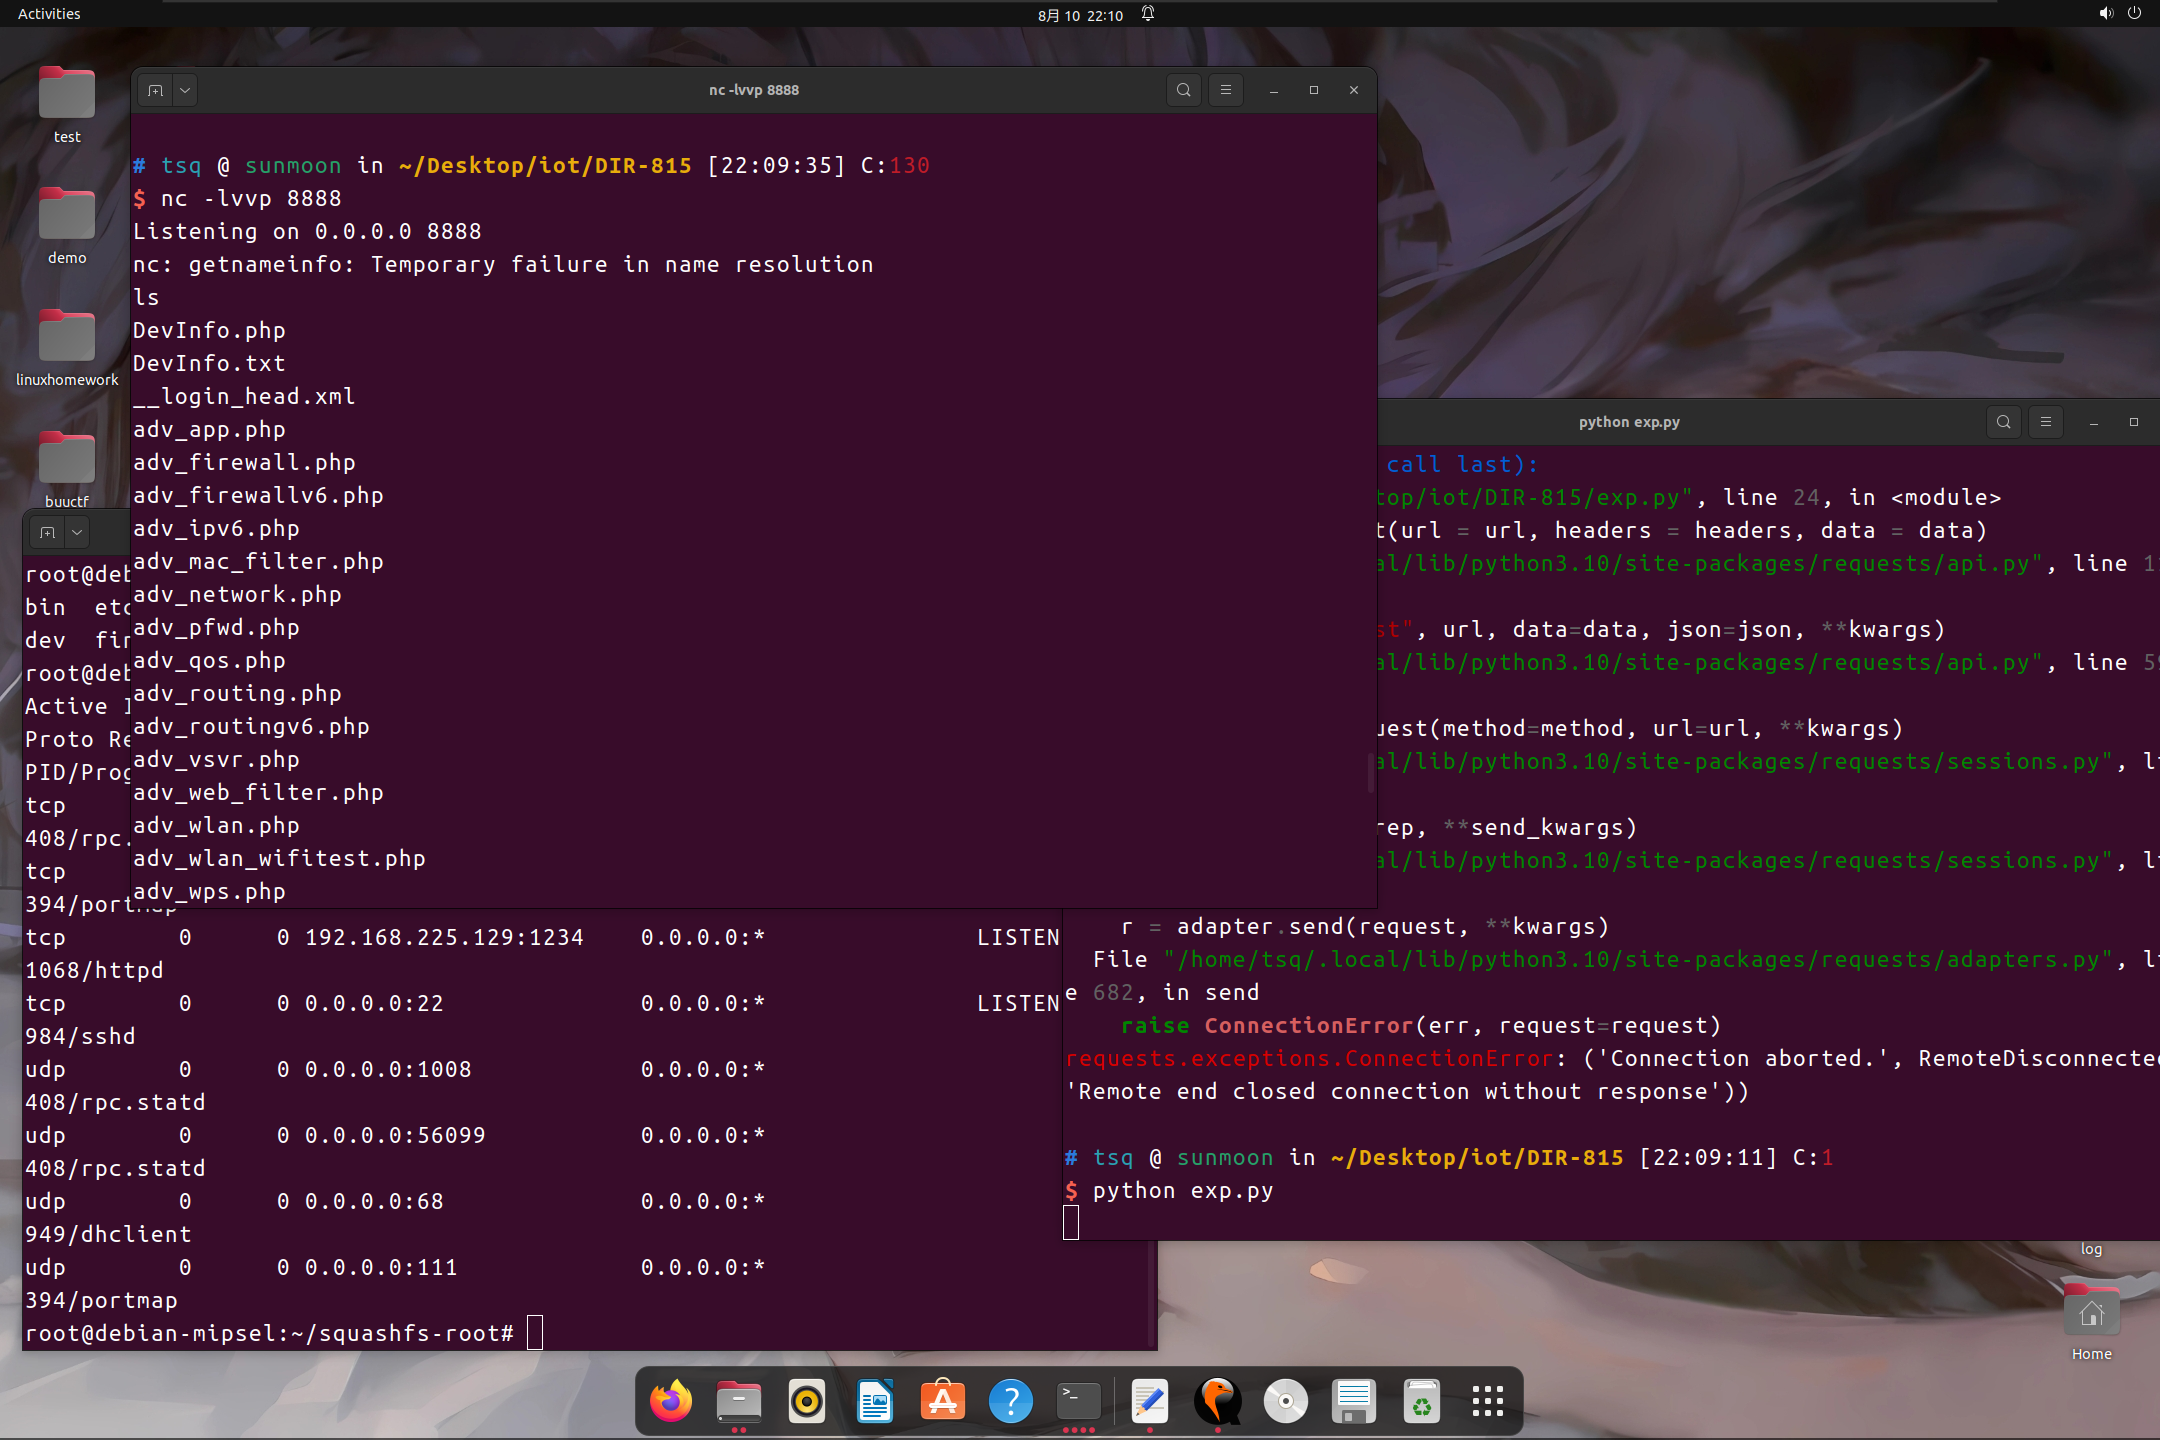This screenshot has height=1440, width=2160.
Task: Expand new tab dropdown arrow in nc terminal
Action: pos(185,90)
